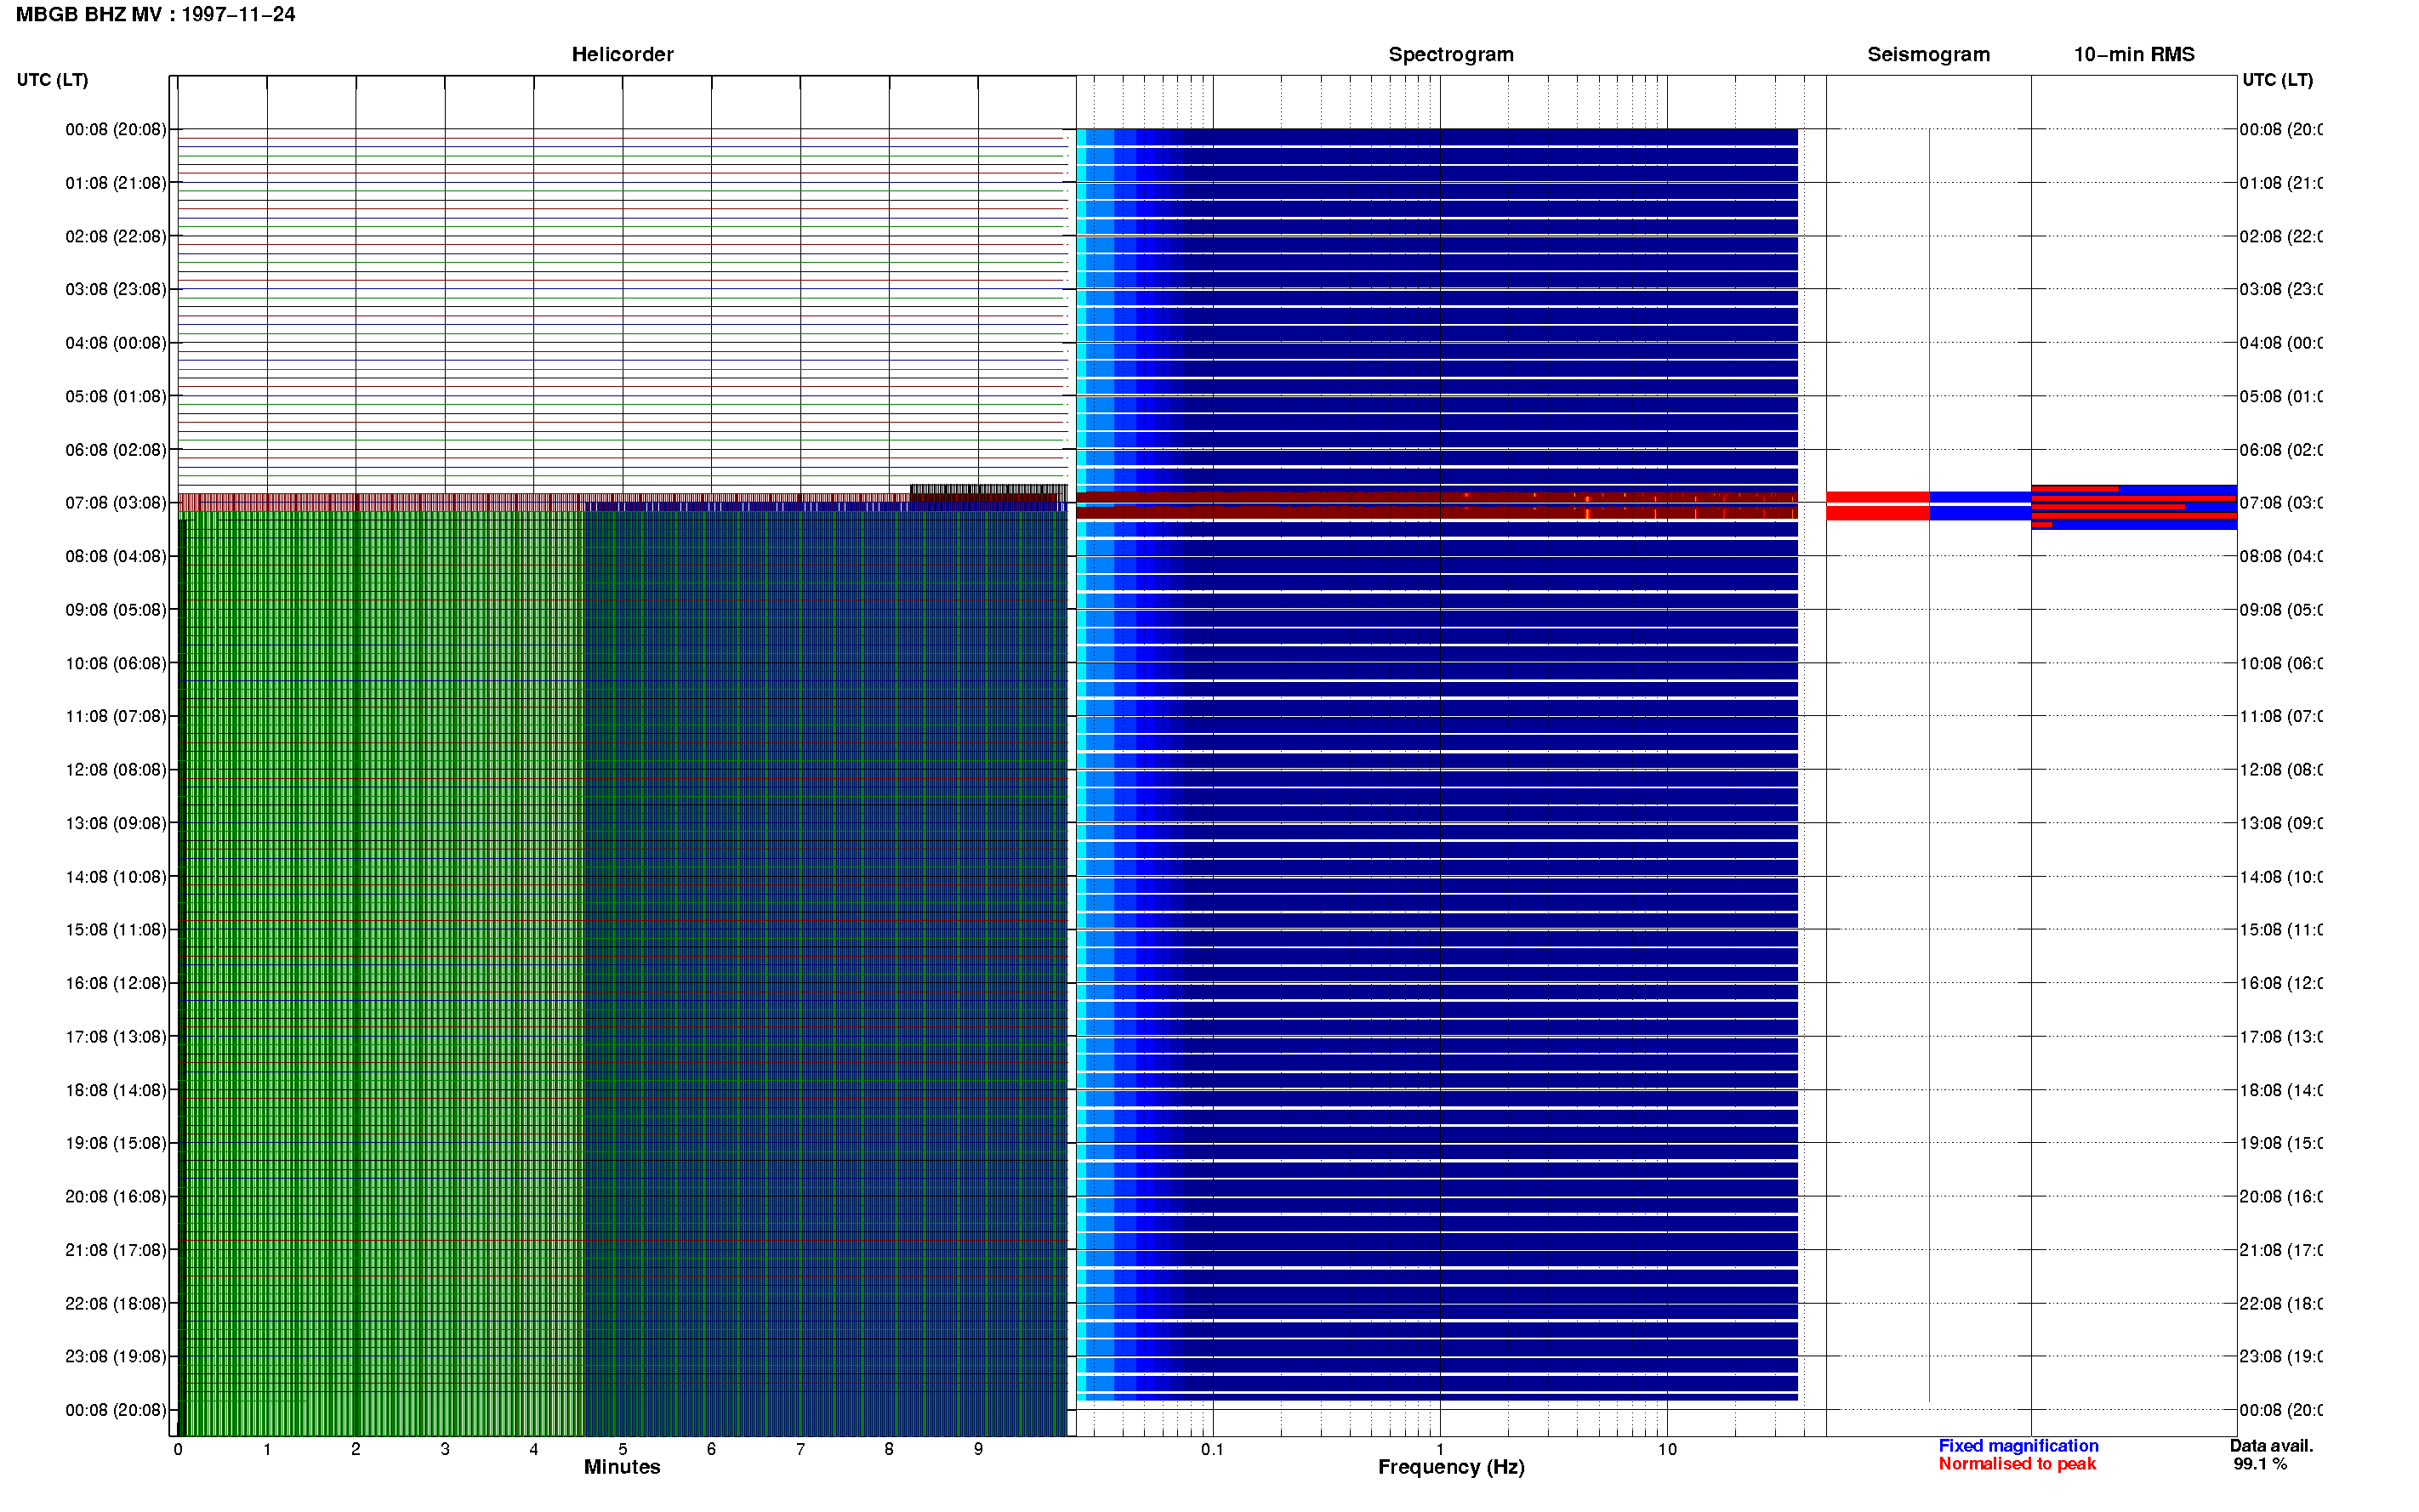Select the '01:08 (21:08)' time label
Image resolution: width=2419 pixels, height=1512 pixels.
[x=116, y=183]
